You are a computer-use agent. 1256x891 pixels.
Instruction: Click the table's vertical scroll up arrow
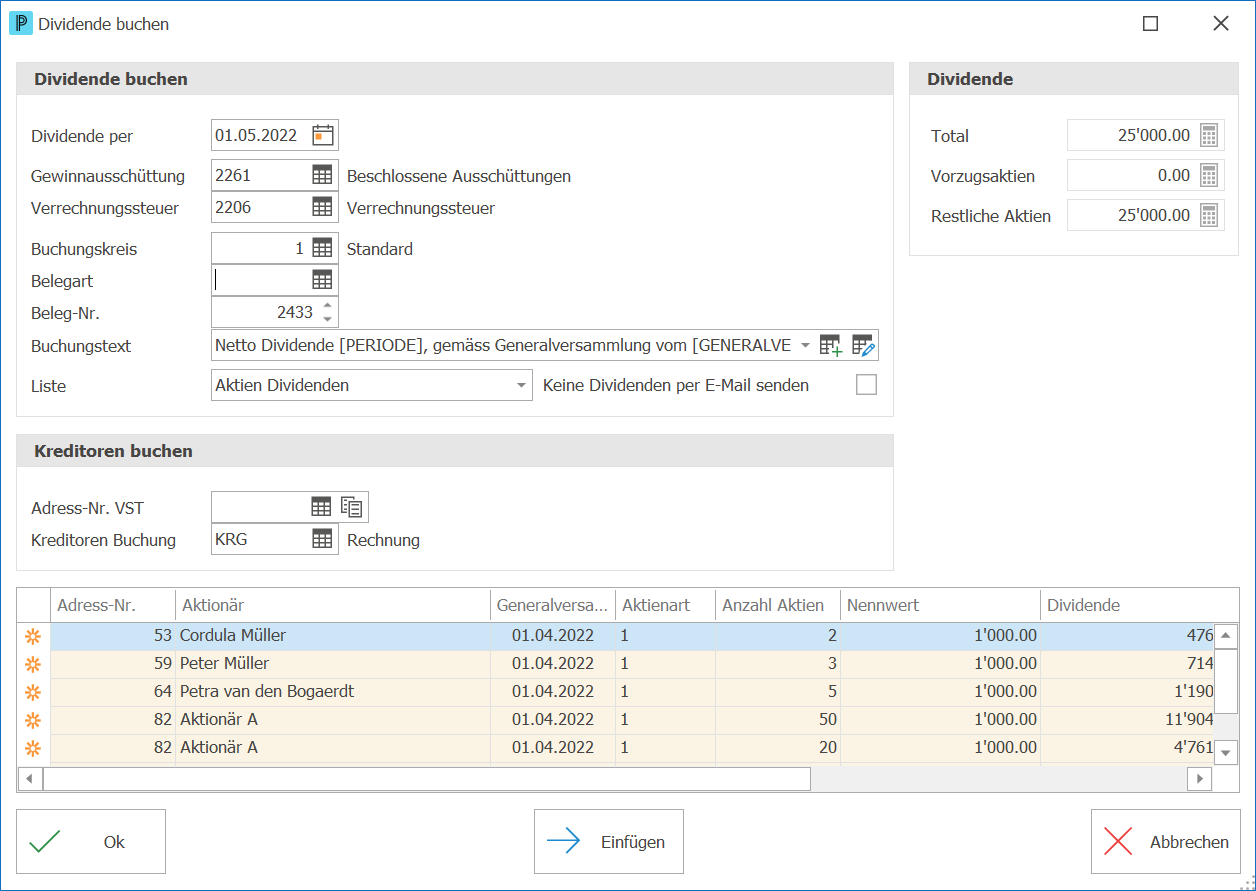pyautogui.click(x=1227, y=636)
